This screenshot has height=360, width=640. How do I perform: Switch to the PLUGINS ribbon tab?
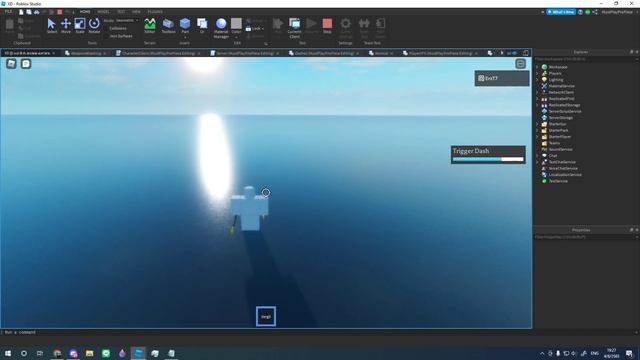[155, 12]
